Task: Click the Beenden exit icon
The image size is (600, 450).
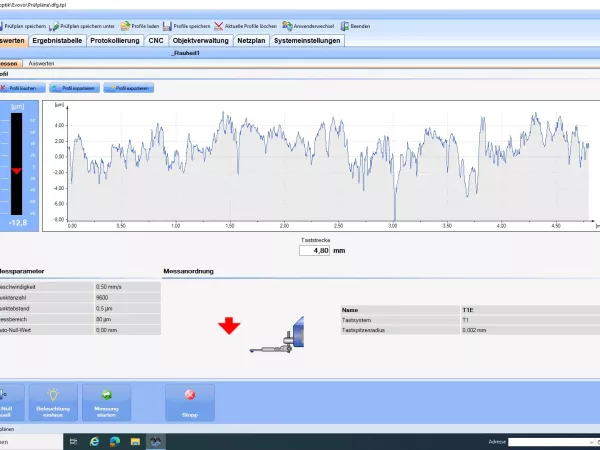Action: point(346,26)
